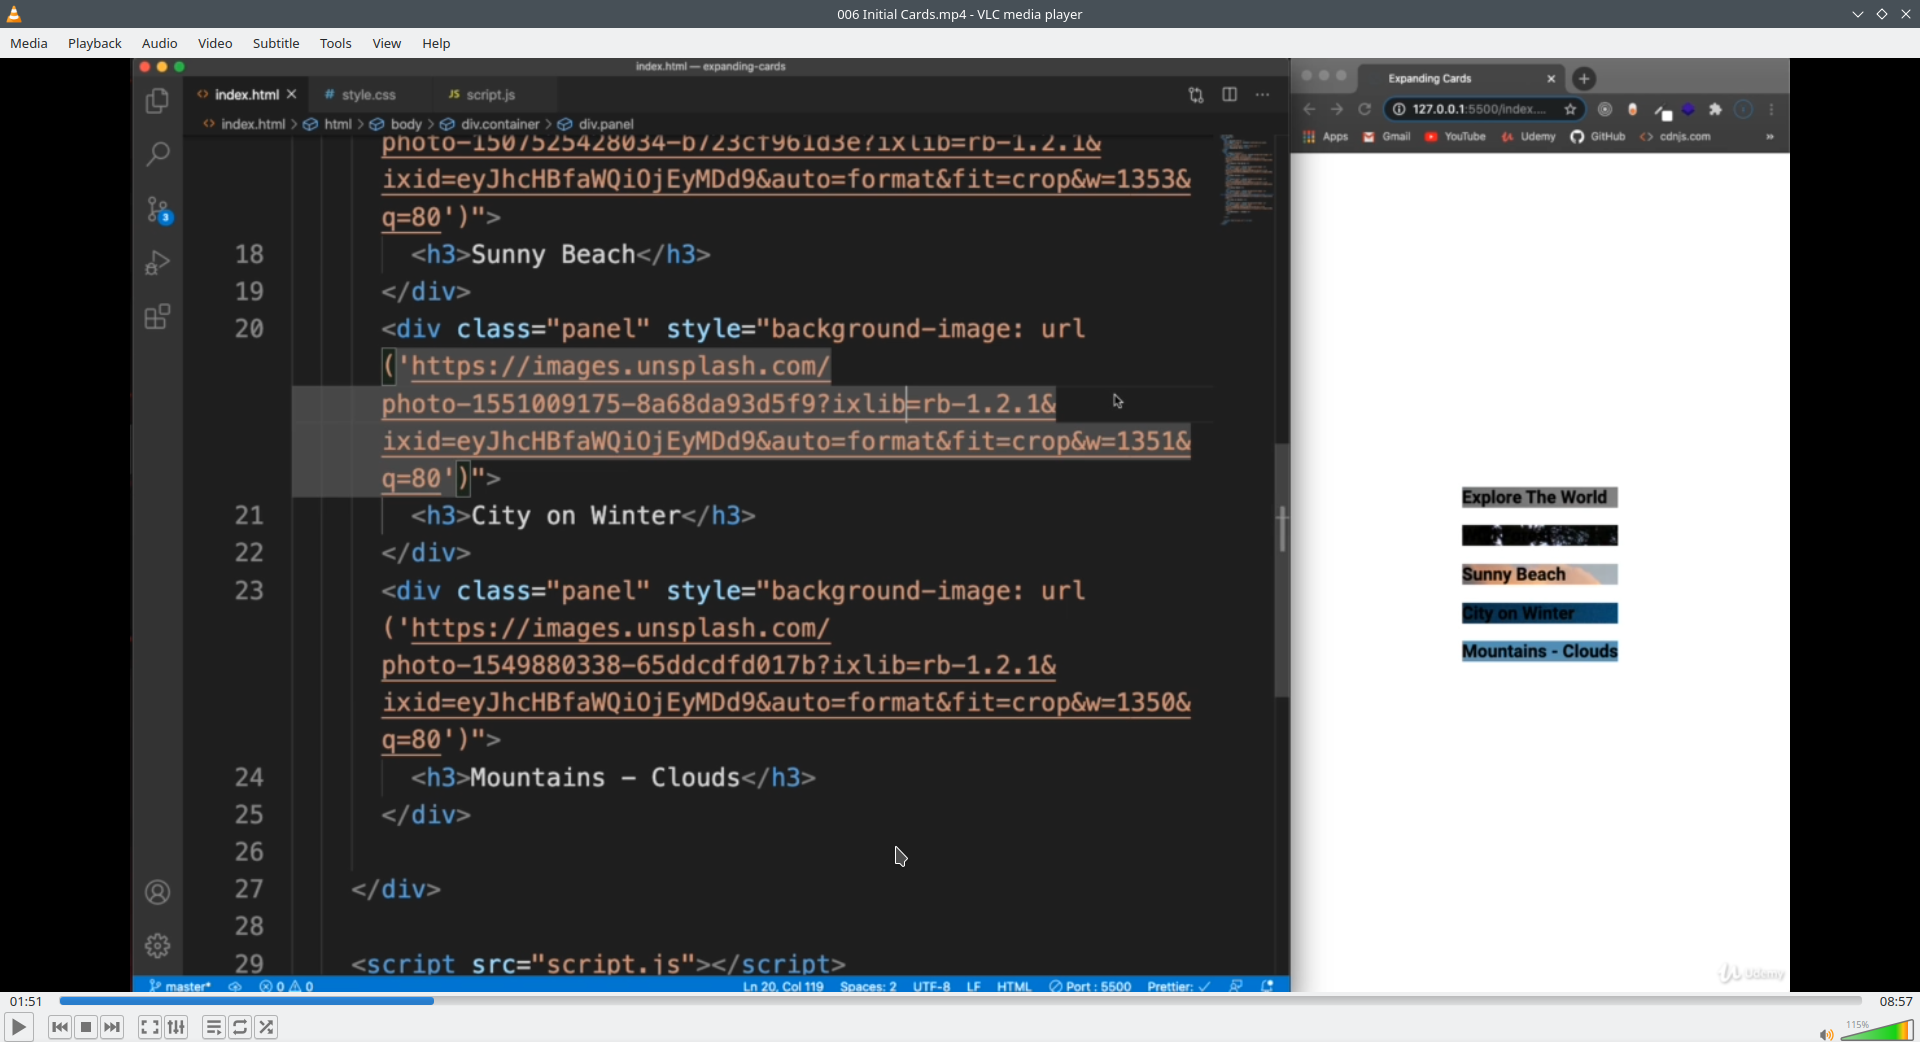The image size is (1920, 1042).
Task: Toggle the Prettier status in status bar
Action: coord(1179,986)
